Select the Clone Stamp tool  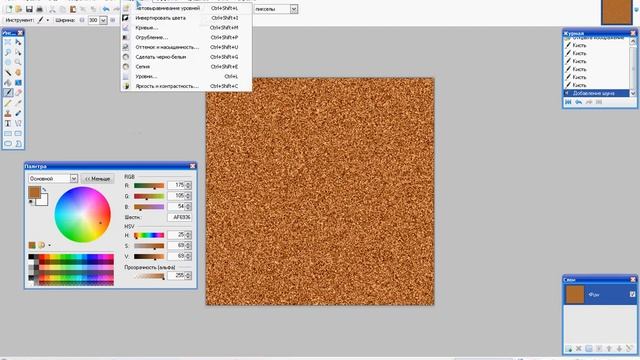pos(8,113)
